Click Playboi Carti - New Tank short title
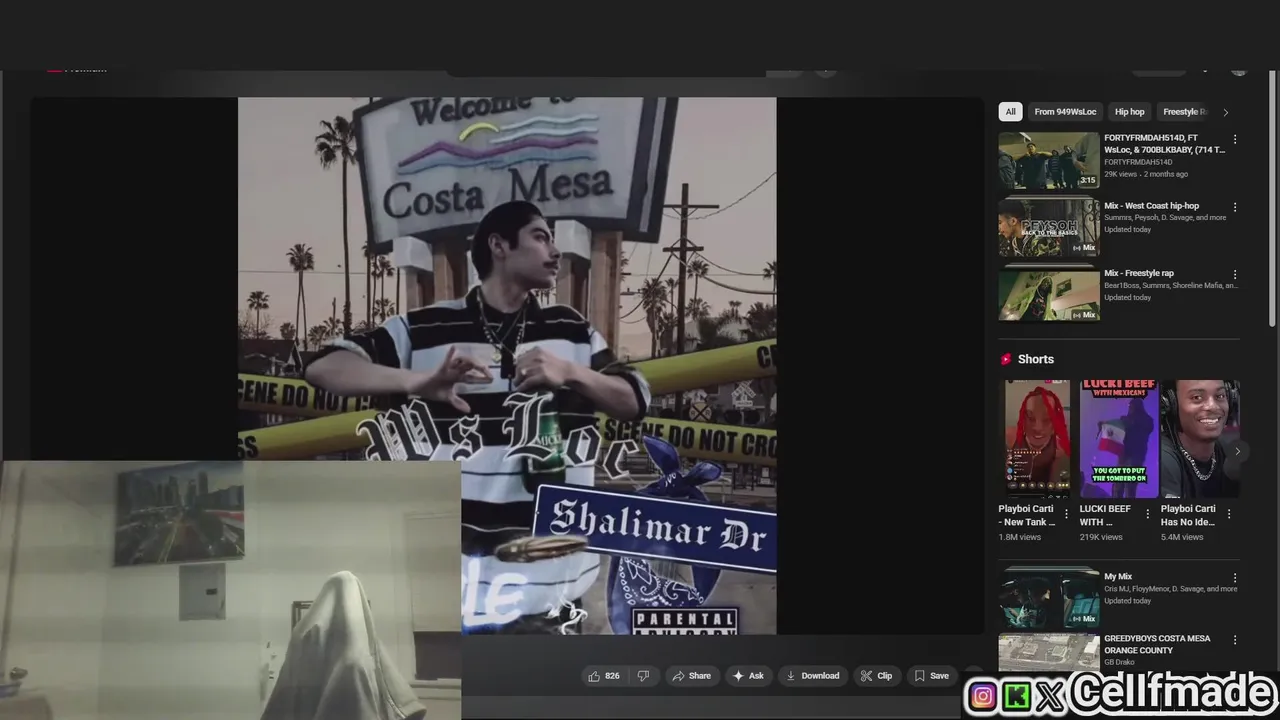The image size is (1280, 720). tap(1027, 515)
